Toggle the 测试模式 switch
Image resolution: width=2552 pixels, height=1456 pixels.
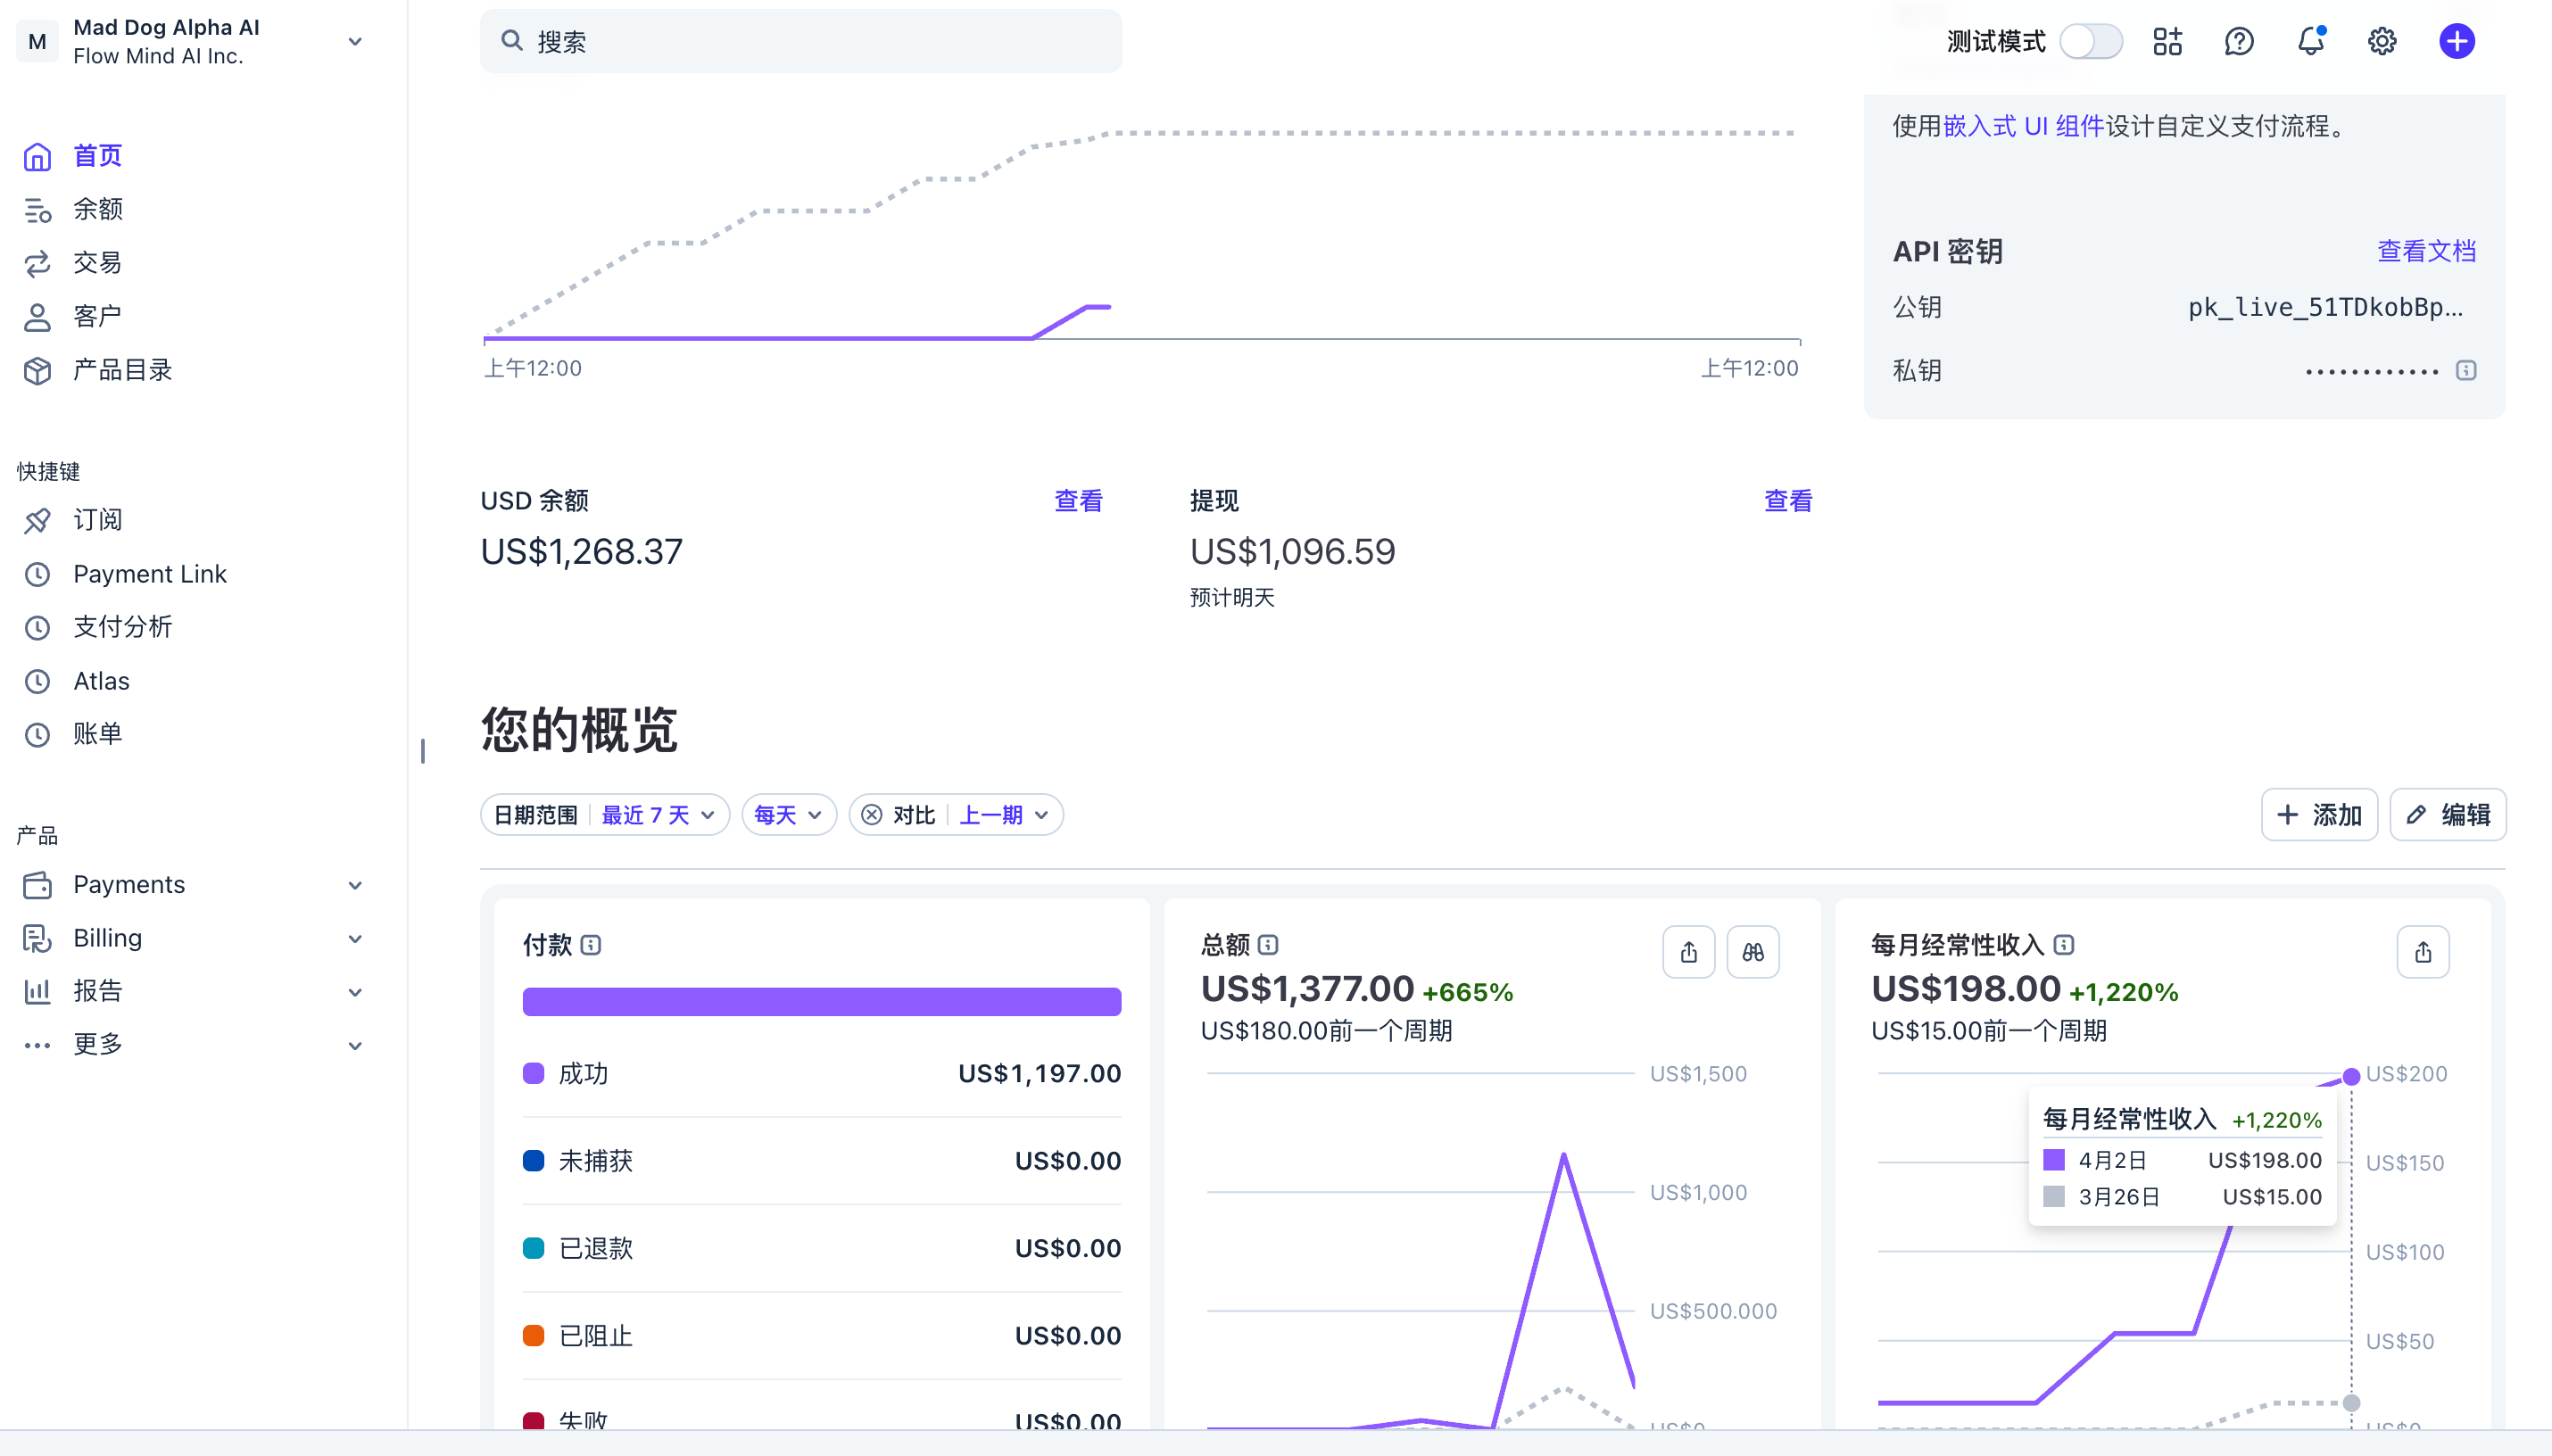[2090, 41]
